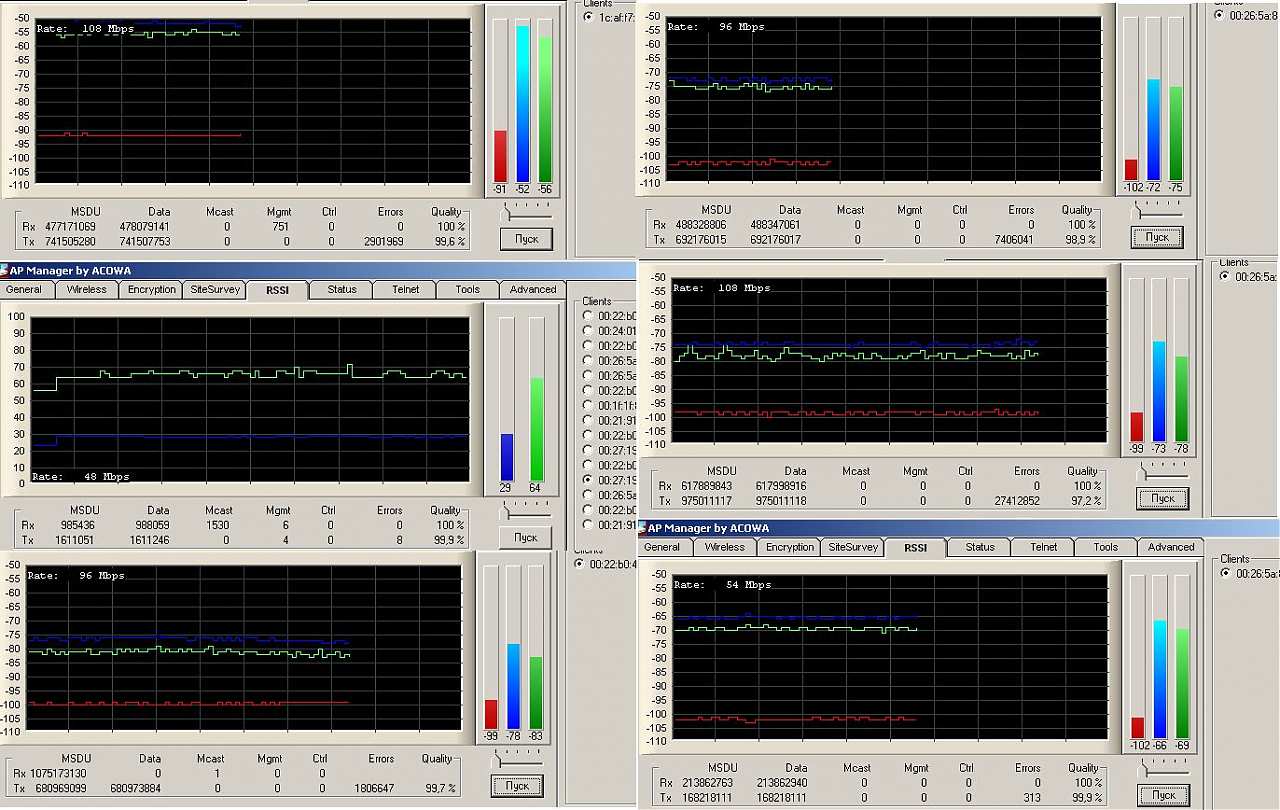The image size is (1280, 810).
Task: Select SiteSurvey tab in the 48 Mbps window
Action: pyautogui.click(x=215, y=290)
